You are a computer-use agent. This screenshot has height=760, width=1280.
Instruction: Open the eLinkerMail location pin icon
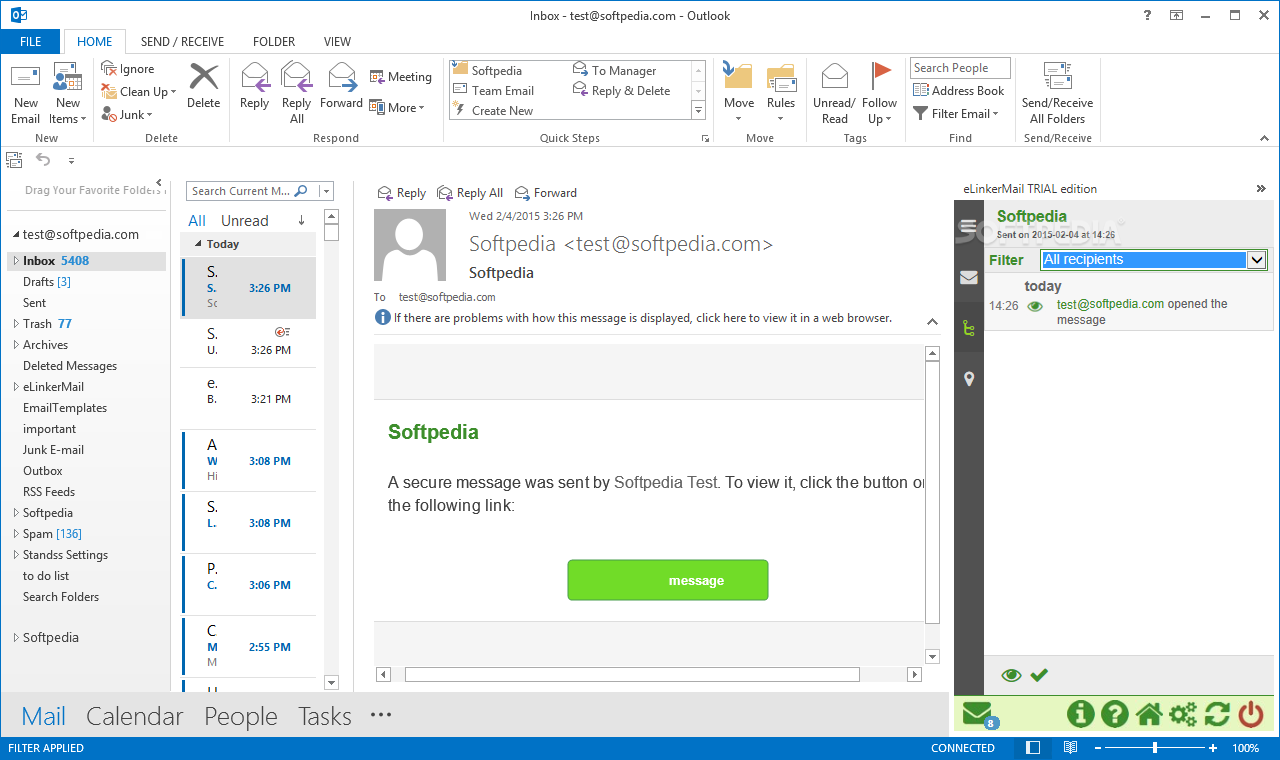[x=968, y=379]
